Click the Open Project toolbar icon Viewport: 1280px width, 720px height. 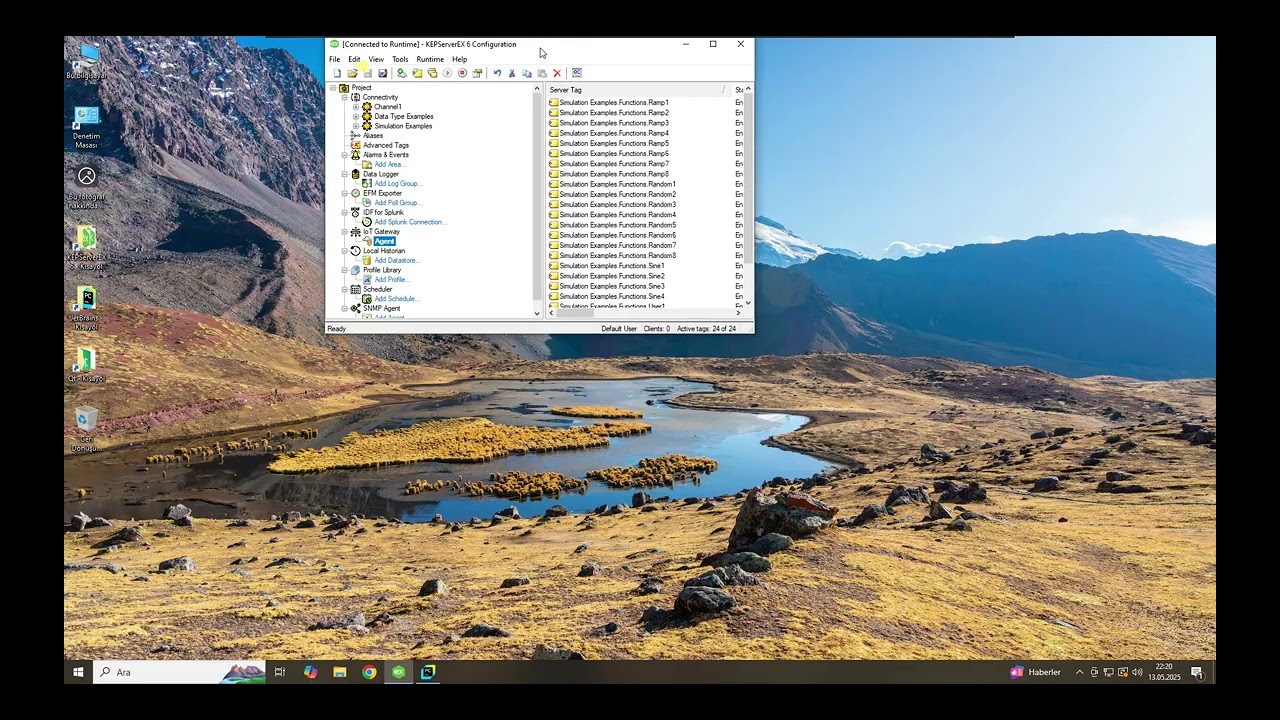(x=352, y=73)
